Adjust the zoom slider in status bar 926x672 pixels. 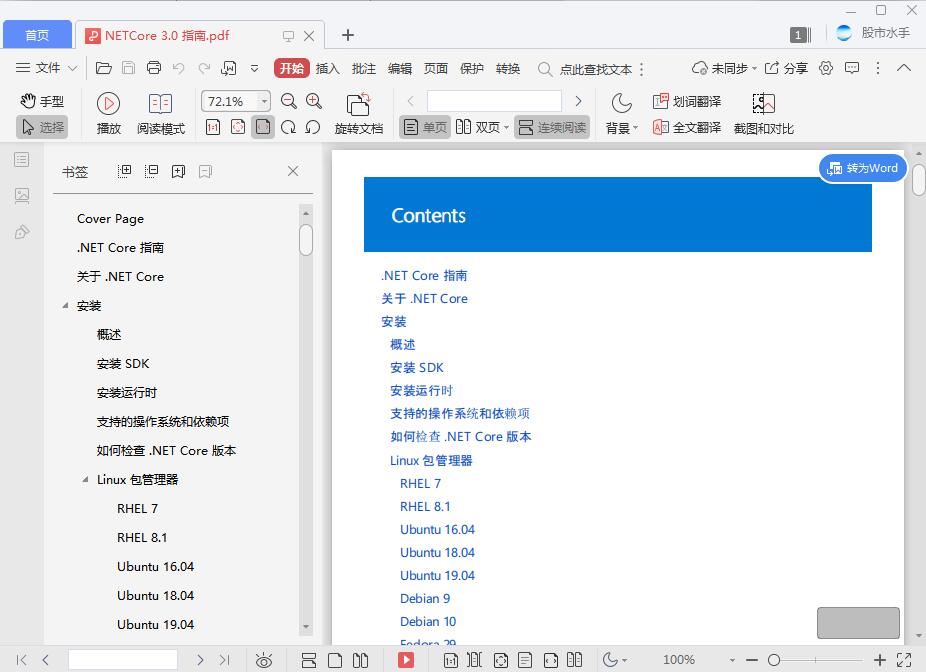coord(775,660)
